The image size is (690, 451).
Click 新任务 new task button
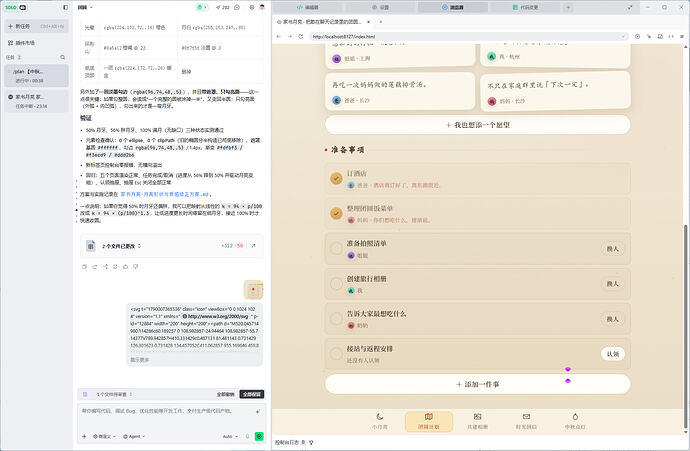click(37, 26)
